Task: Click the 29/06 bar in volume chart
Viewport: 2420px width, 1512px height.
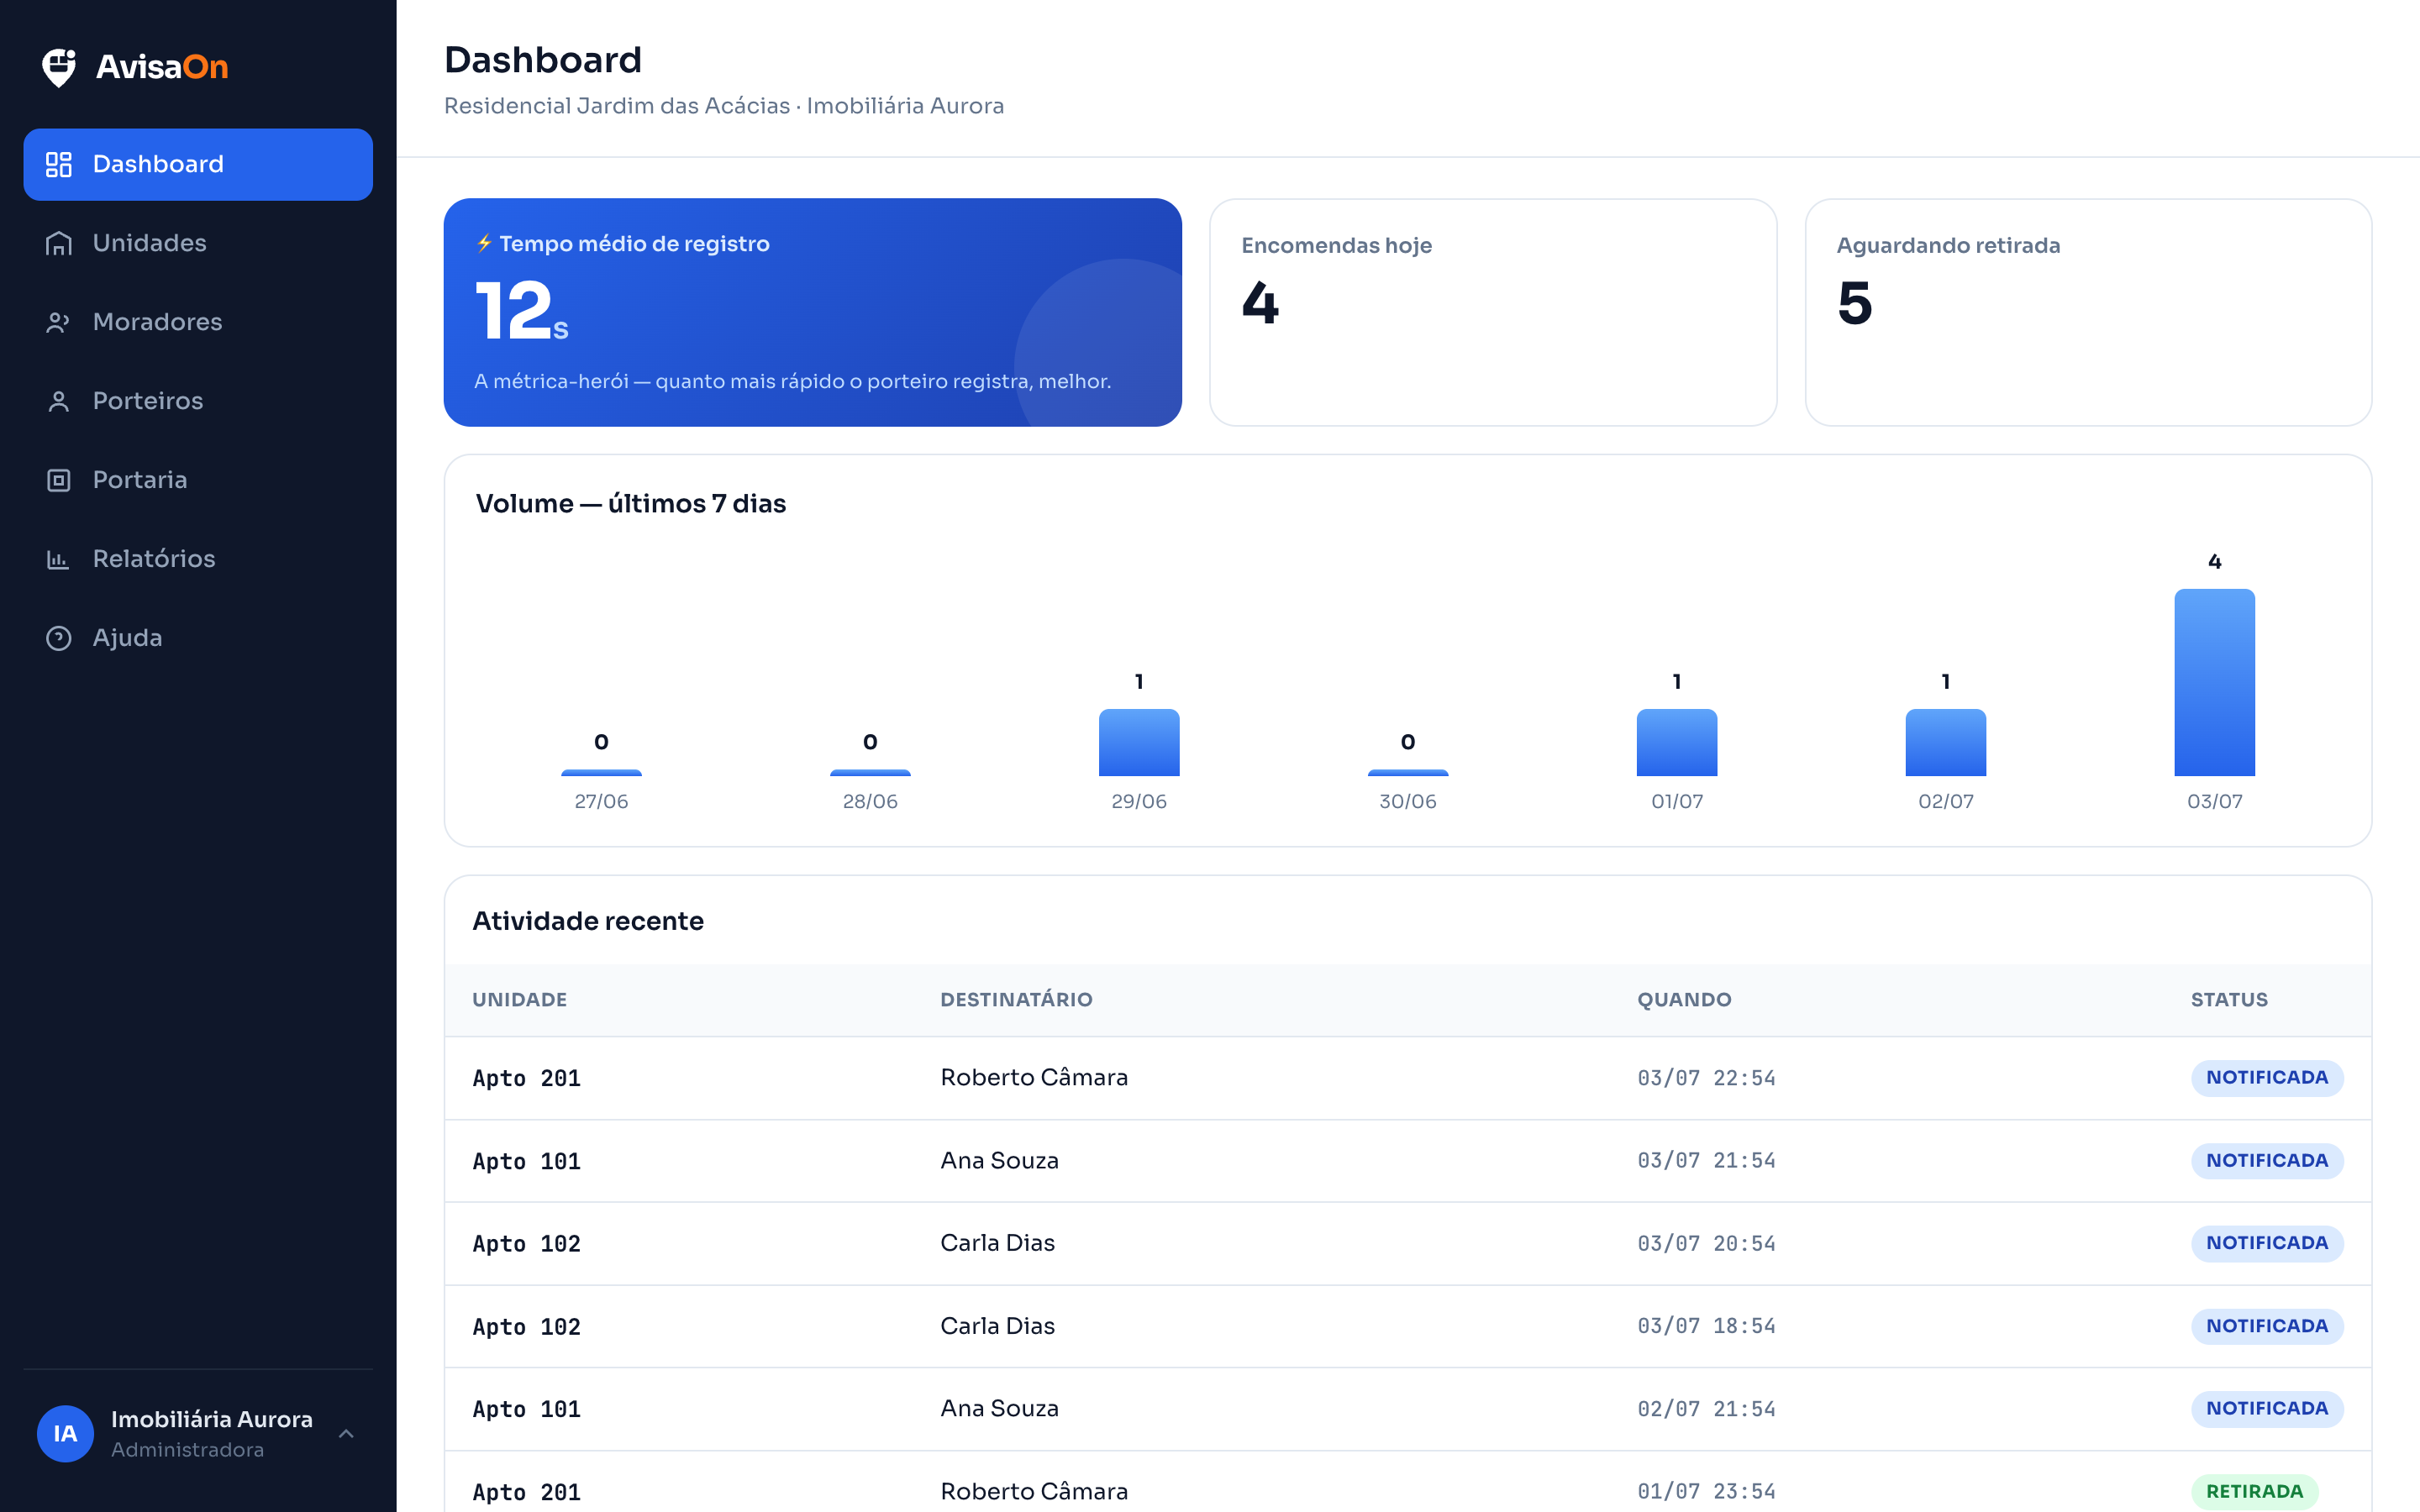Action: tap(1139, 743)
